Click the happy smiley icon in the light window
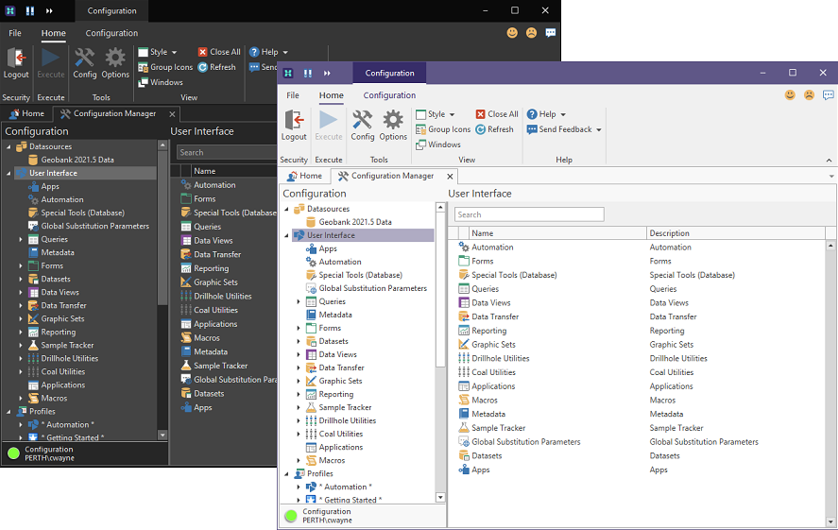 (x=790, y=95)
